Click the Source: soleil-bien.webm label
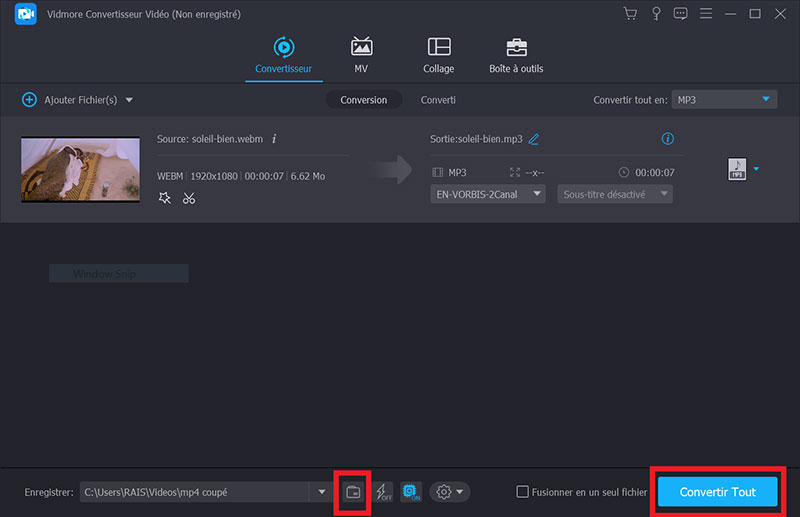This screenshot has width=800, height=517. click(210, 139)
